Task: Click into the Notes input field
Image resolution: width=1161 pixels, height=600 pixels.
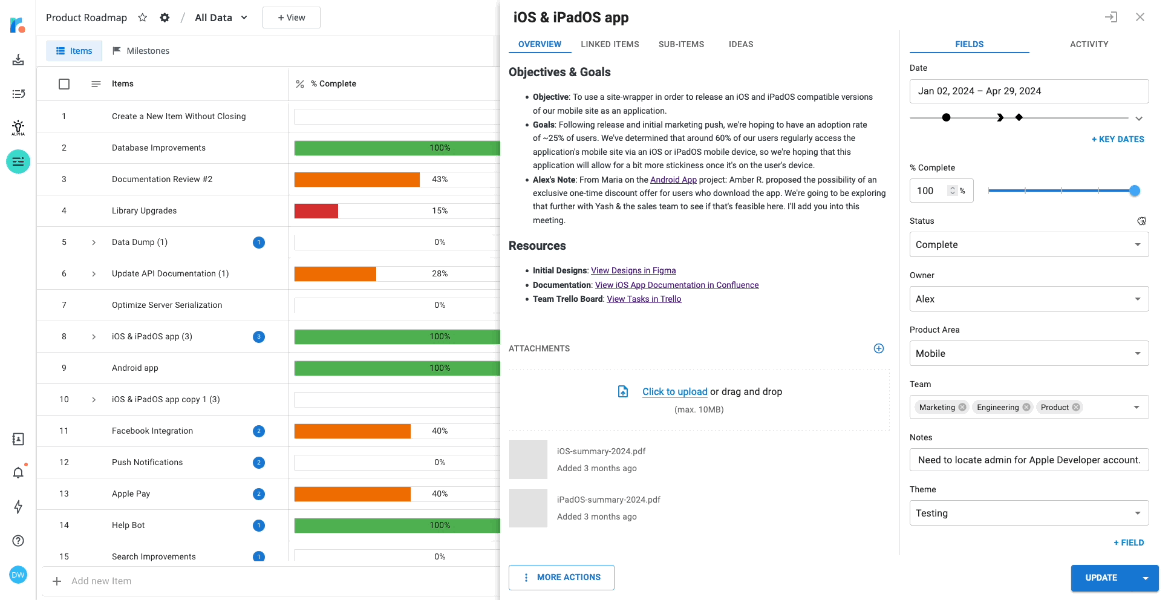Action: pyautogui.click(x=1029, y=460)
